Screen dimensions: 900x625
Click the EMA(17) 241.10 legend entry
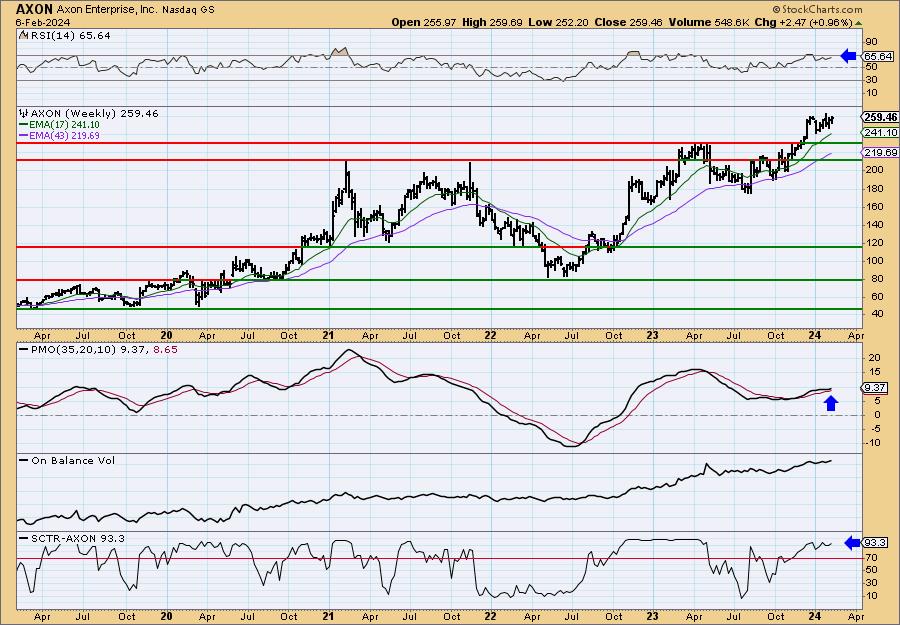click(x=64, y=125)
